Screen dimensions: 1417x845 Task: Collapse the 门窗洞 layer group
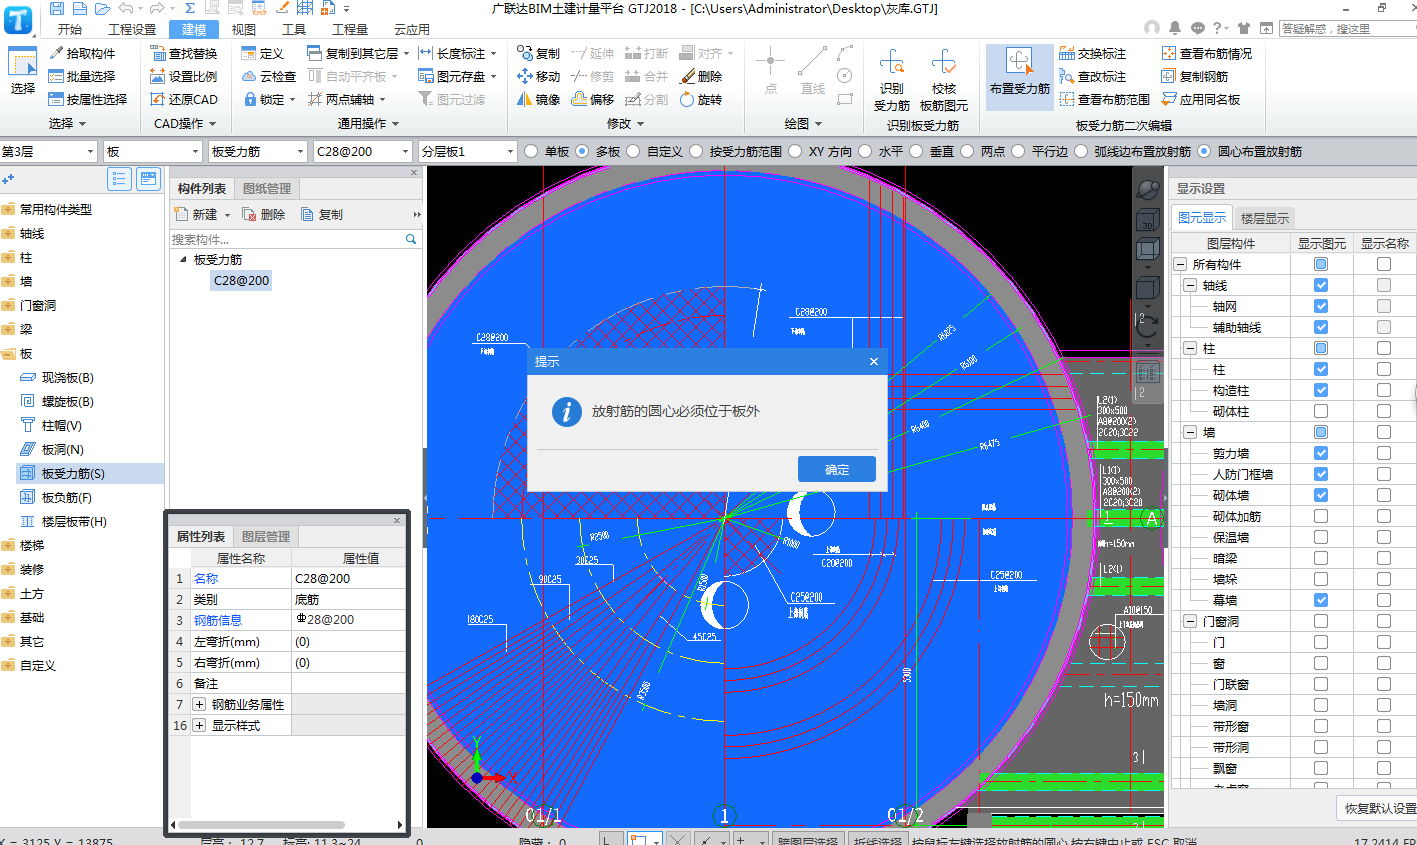click(x=1190, y=621)
